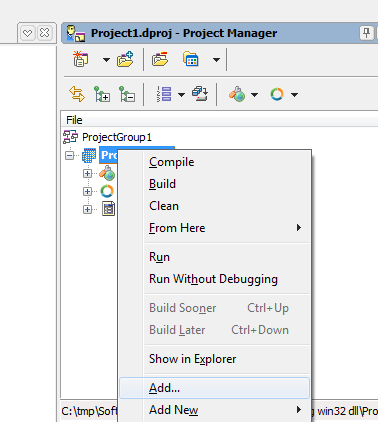The image size is (378, 422).
Task: Choose Add... from the context menu
Action: [x=215, y=388]
